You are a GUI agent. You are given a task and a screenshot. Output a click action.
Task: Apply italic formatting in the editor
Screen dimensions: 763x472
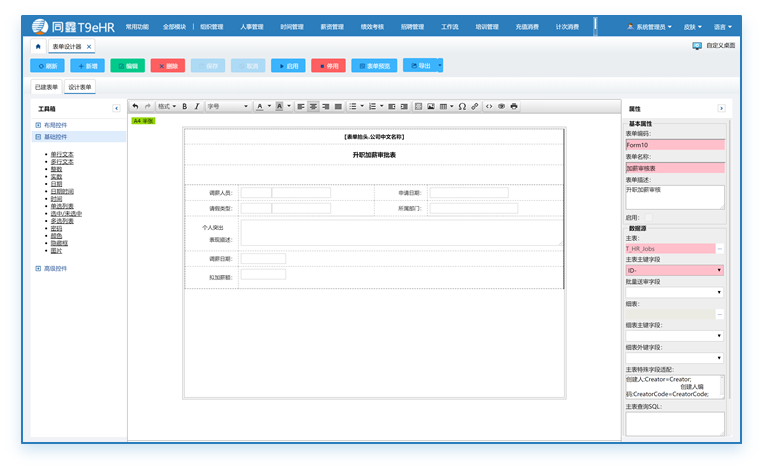click(197, 106)
